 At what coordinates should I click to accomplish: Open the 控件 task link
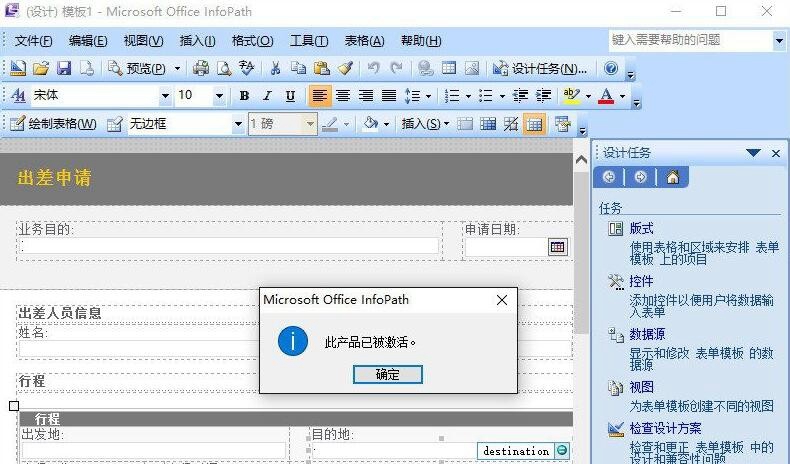pyautogui.click(x=641, y=281)
